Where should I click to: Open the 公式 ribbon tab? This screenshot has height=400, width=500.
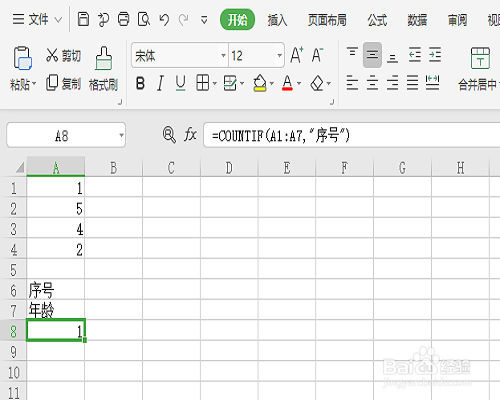(377, 20)
